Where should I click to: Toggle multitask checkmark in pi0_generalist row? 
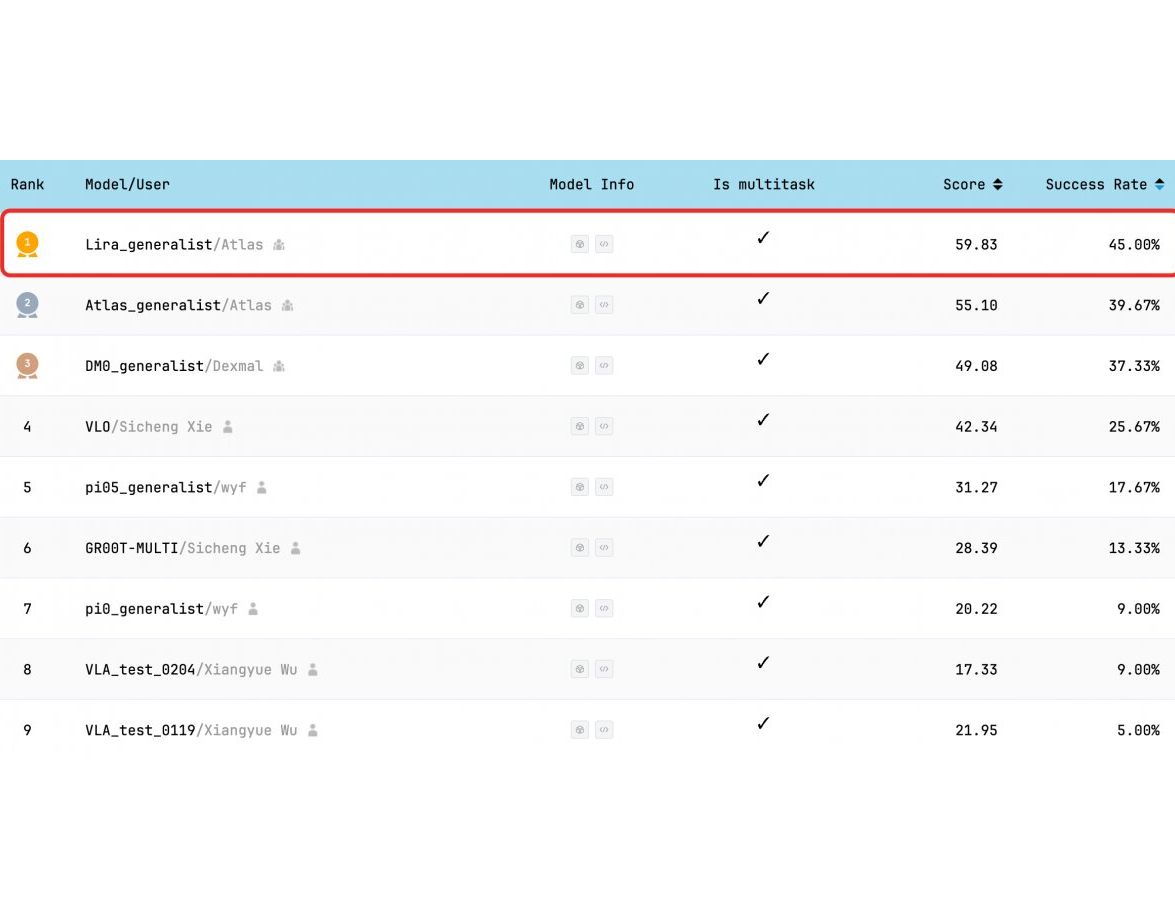[x=763, y=602]
